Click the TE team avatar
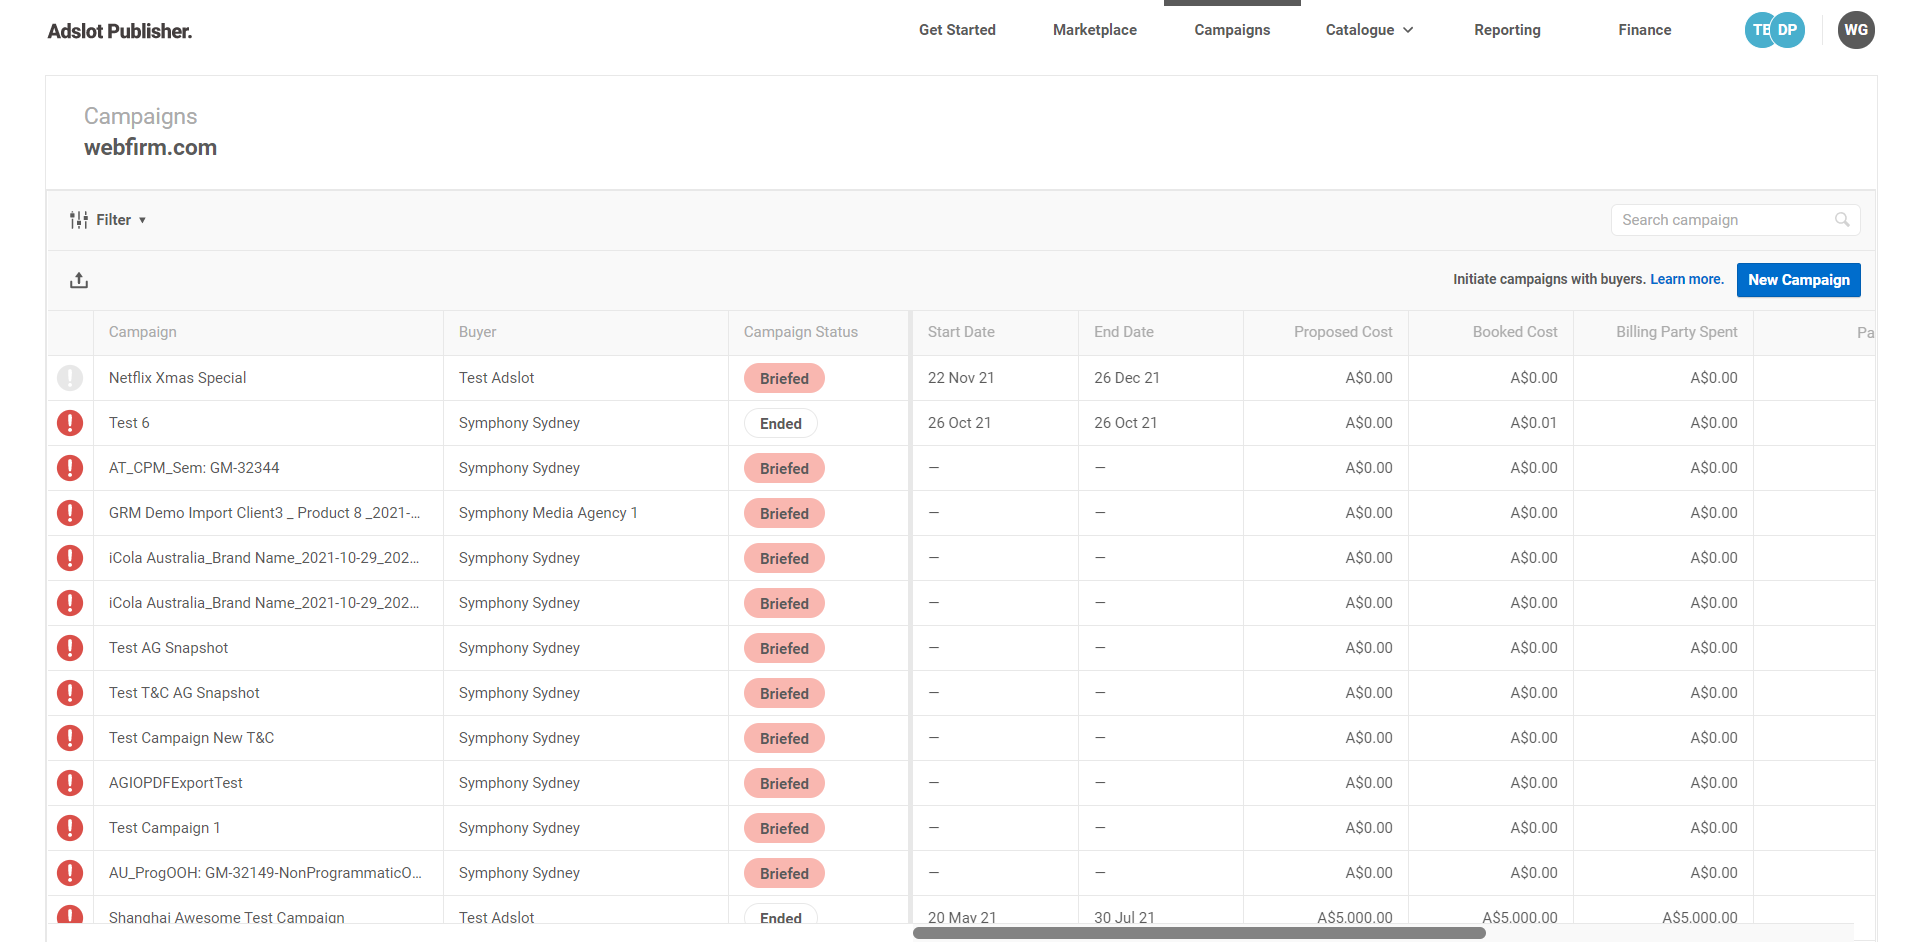The width and height of the screenshot is (1920, 942). [x=1759, y=30]
